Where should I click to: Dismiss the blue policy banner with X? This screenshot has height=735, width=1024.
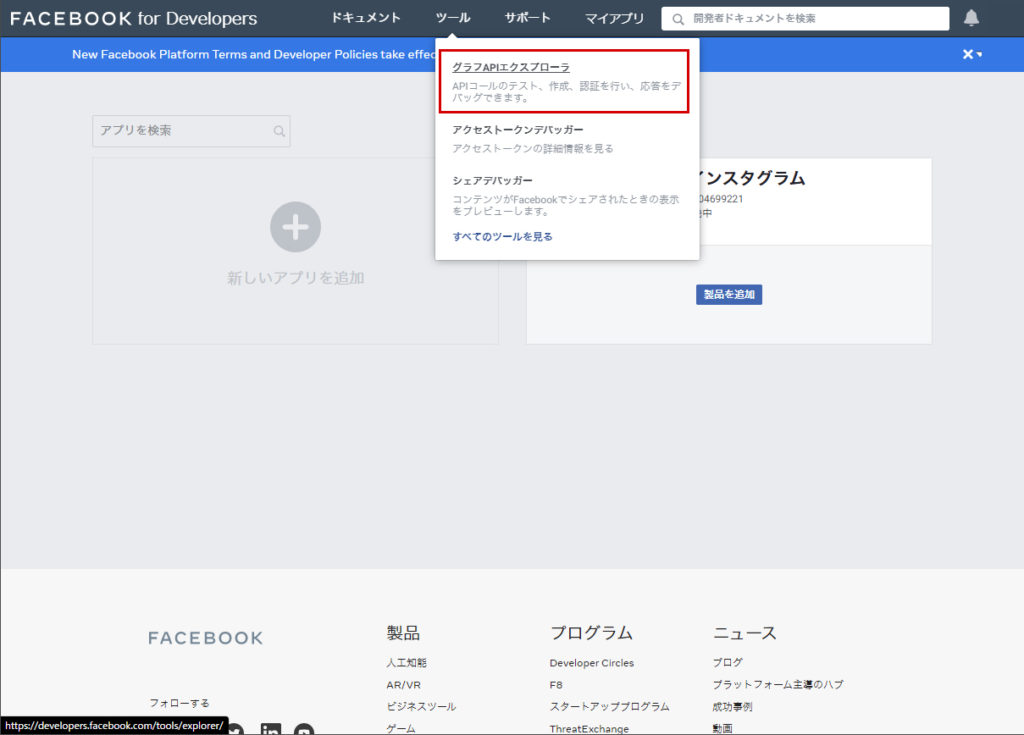(968, 54)
